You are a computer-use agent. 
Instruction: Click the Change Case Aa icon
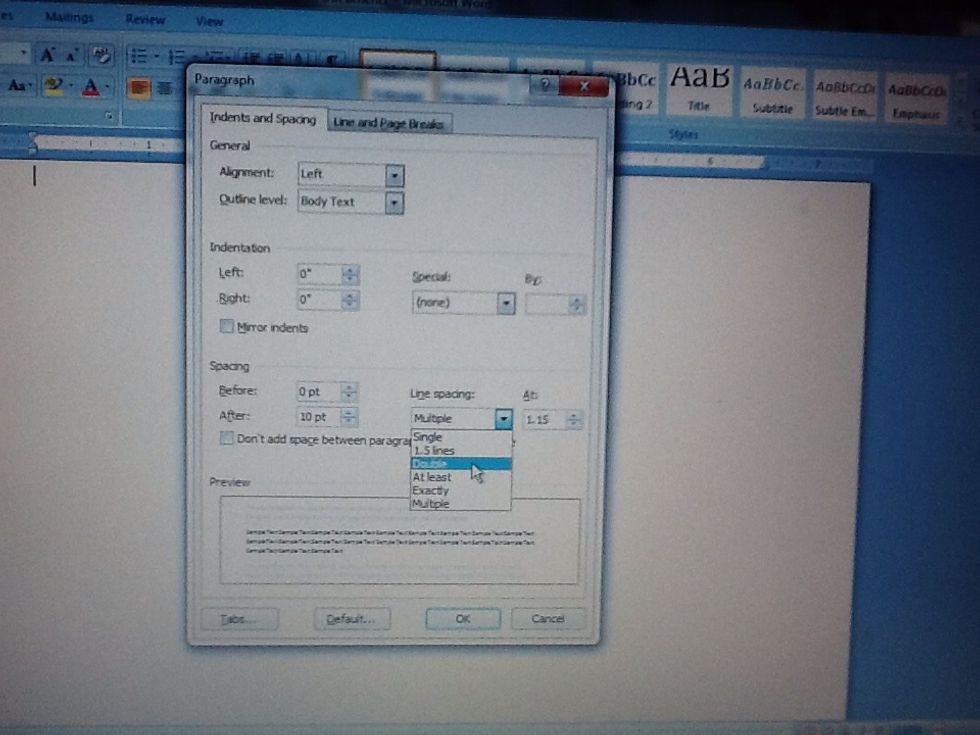[x=17, y=87]
